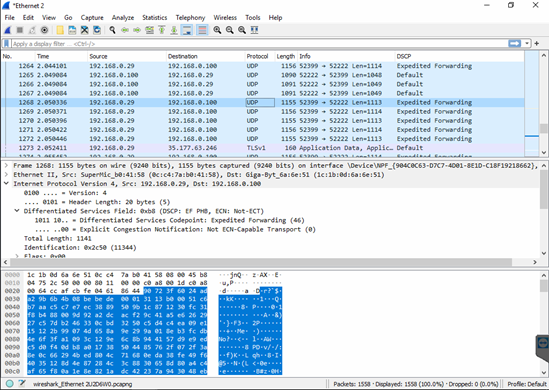Reset text to normal size

tap(242, 30)
